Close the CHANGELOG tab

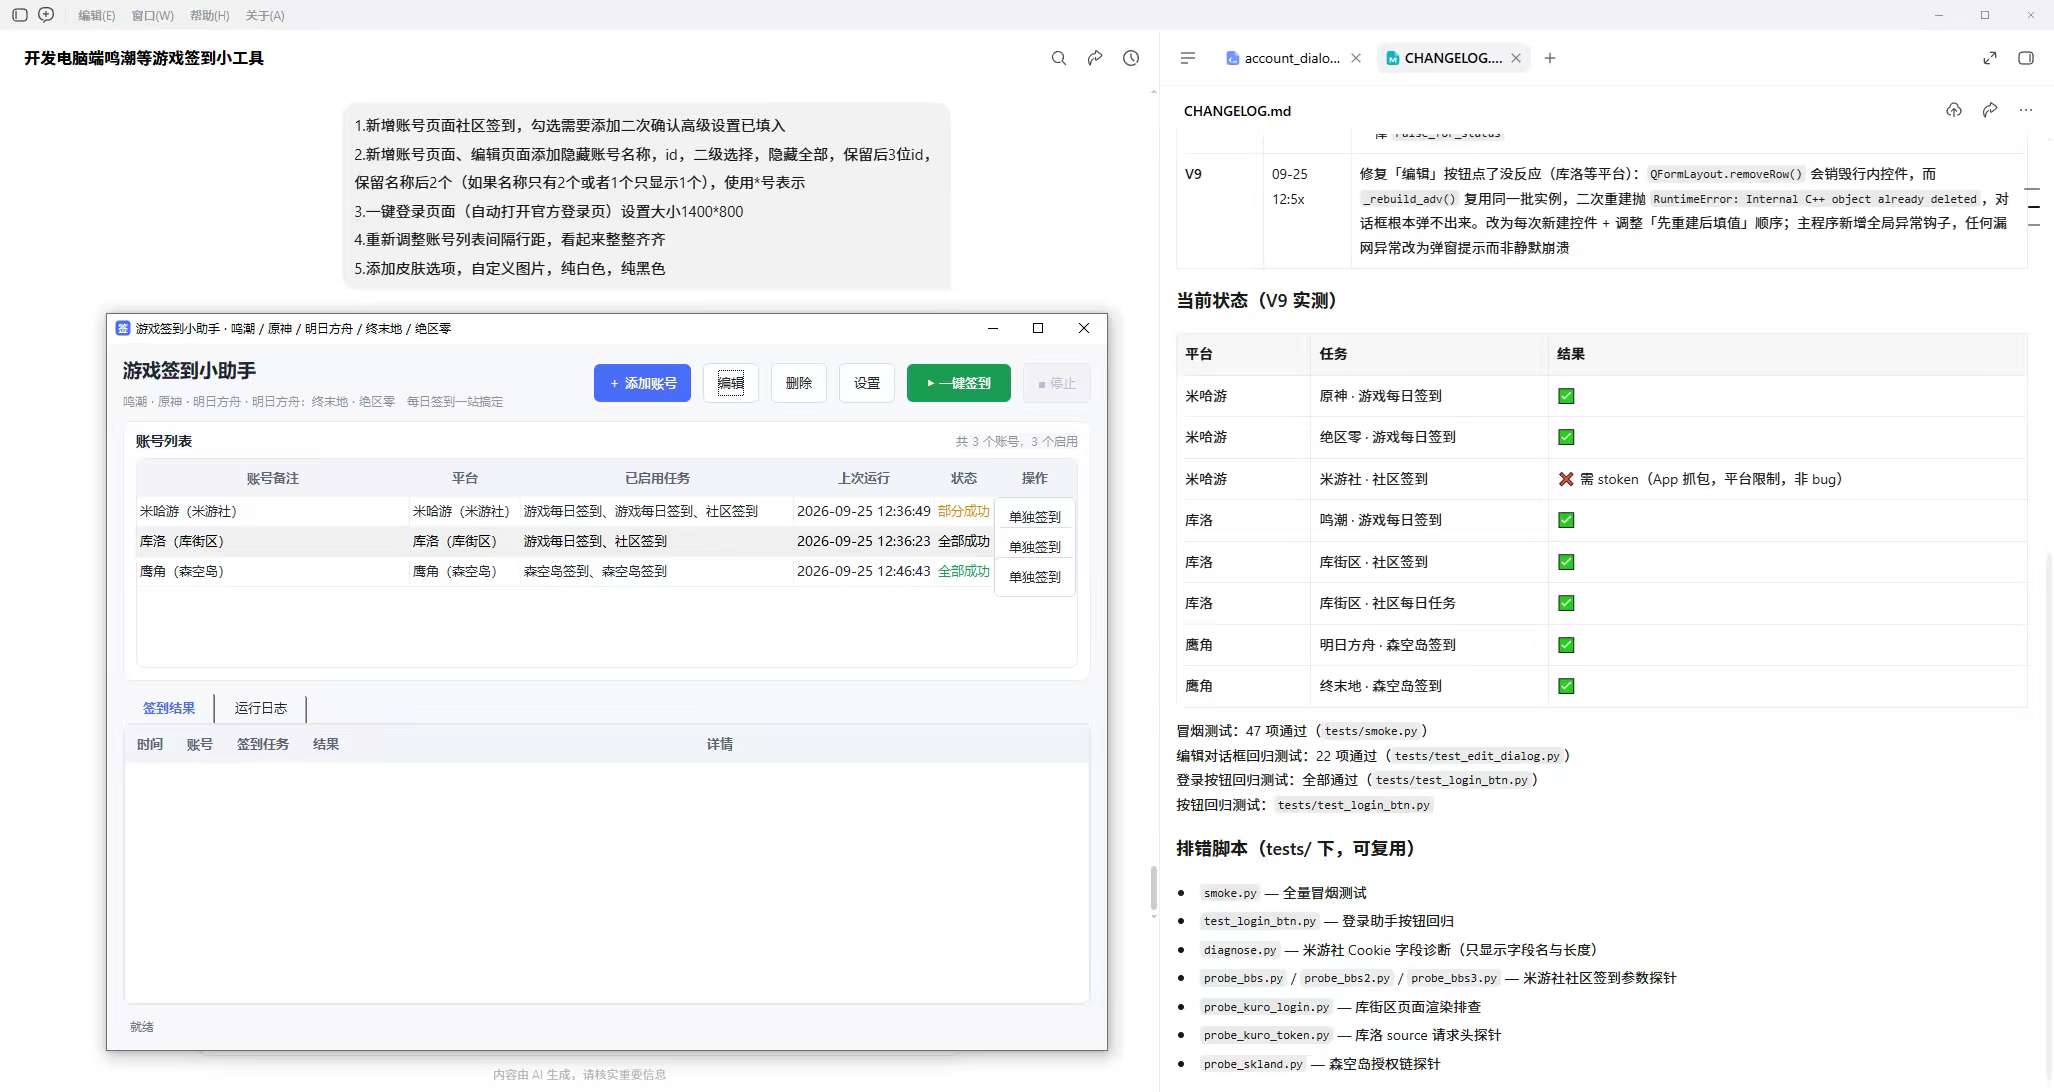1516,58
